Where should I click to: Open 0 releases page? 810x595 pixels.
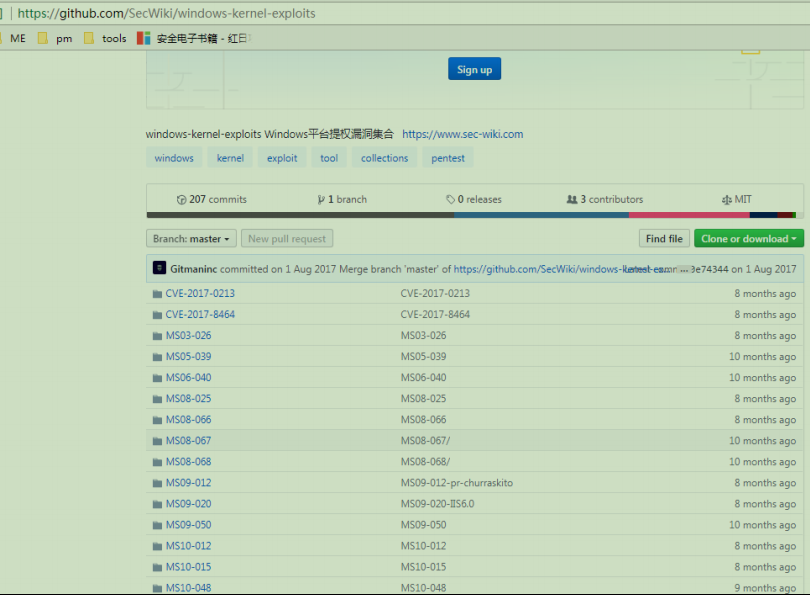coord(474,199)
